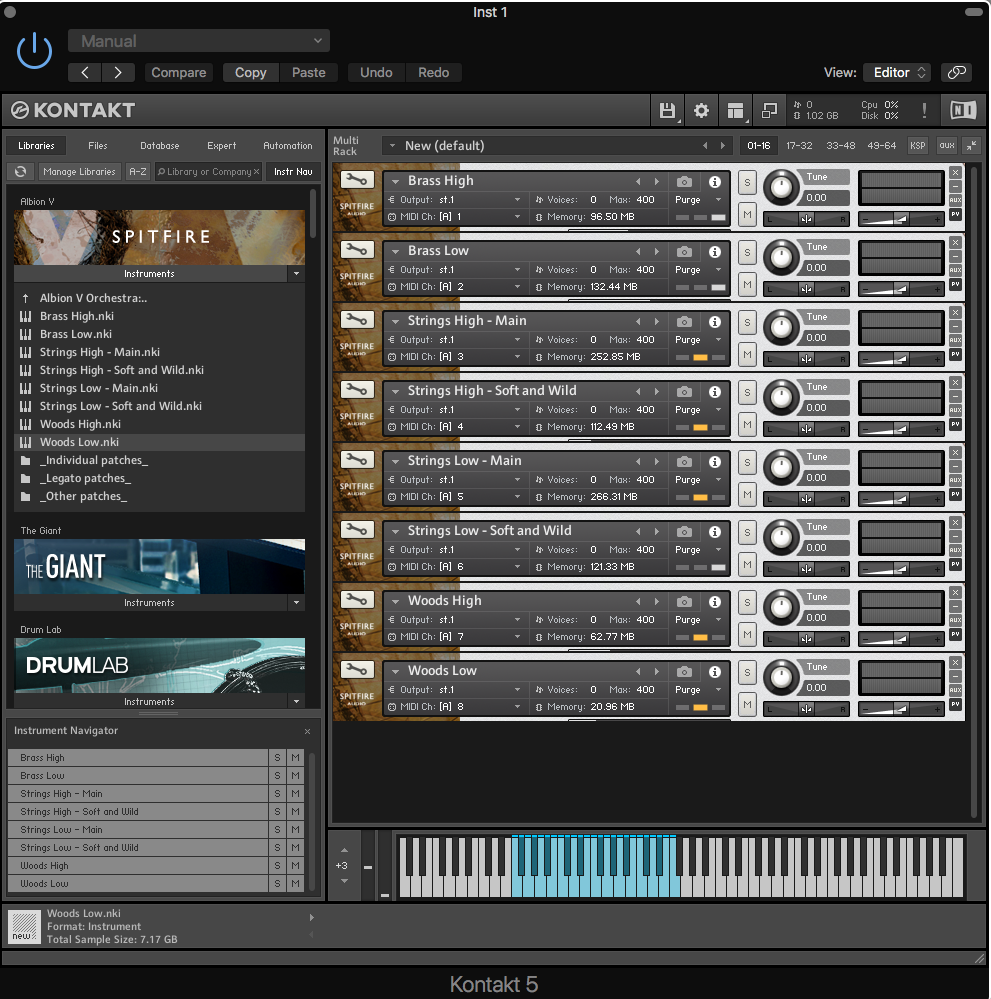Mute the Woods Low instrument in rack
The height and width of the screenshot is (999, 991).
748,705
